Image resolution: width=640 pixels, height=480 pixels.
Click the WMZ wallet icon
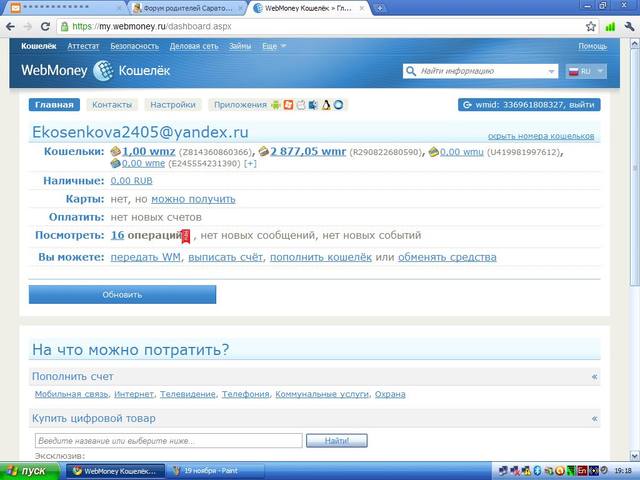(x=116, y=152)
